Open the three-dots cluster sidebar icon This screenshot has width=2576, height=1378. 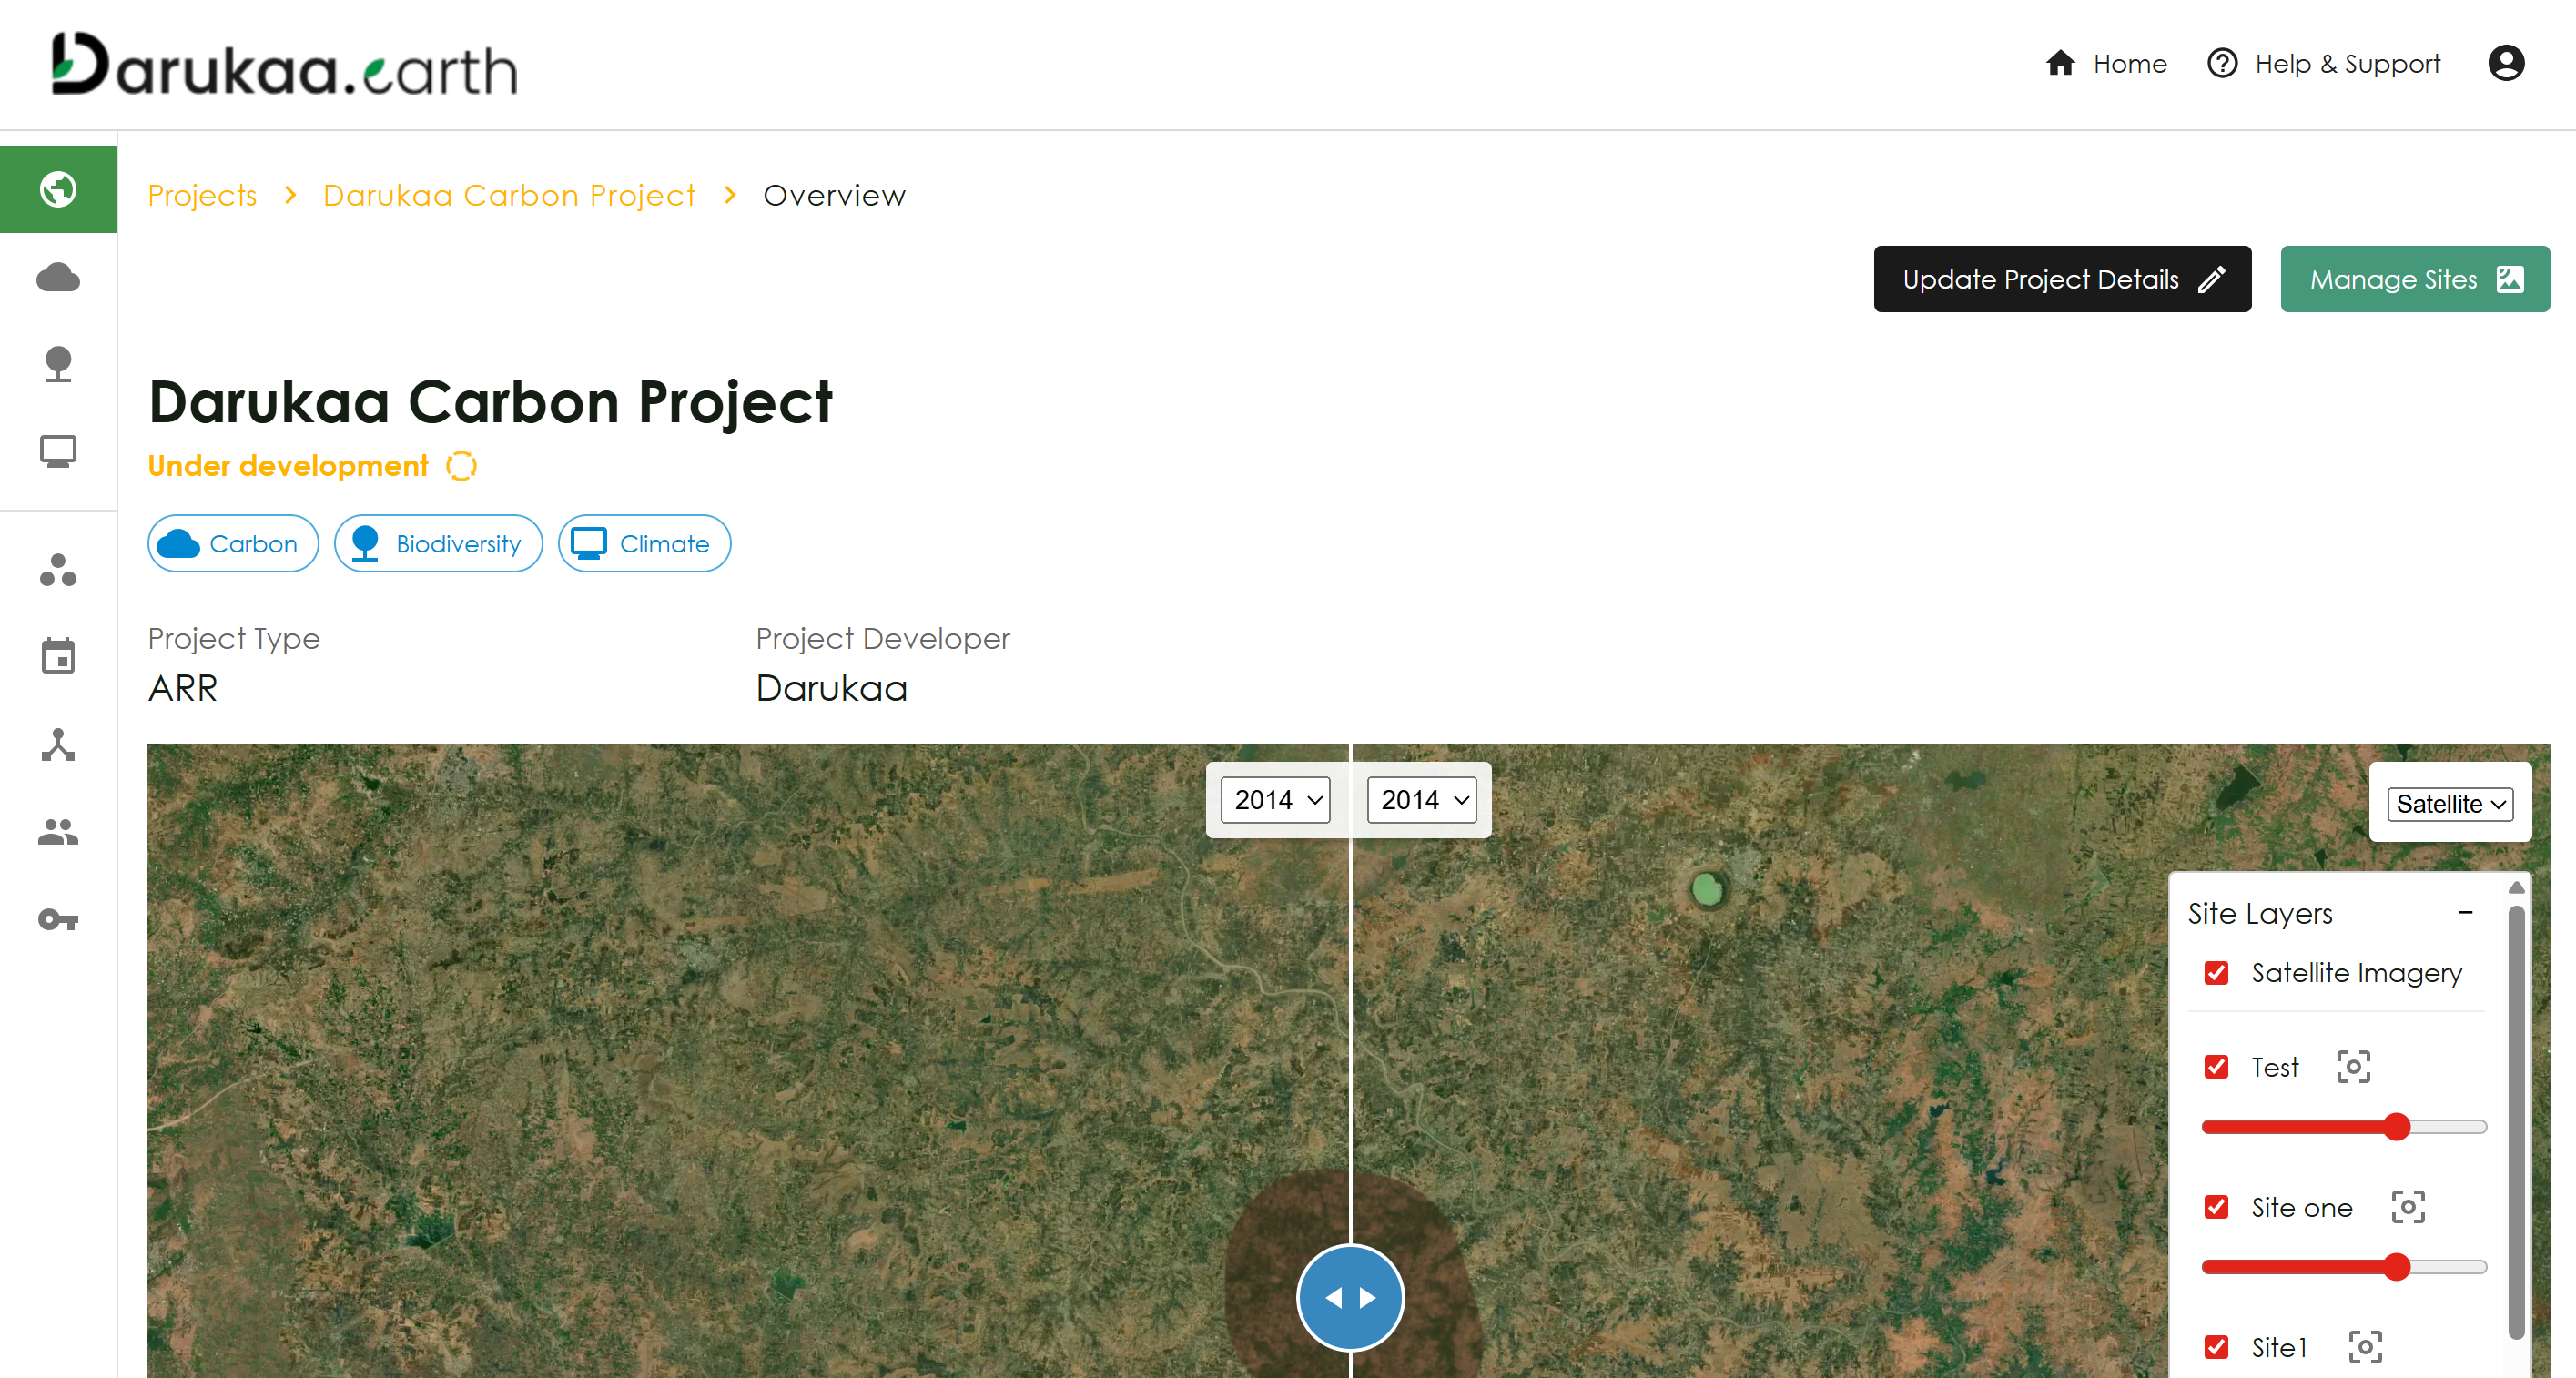tap(58, 570)
